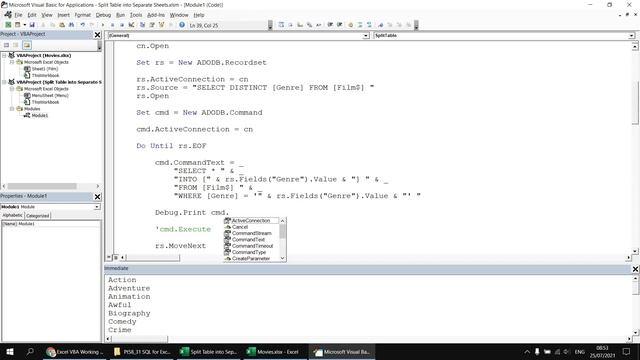Screen dimensions: 640x360
Task: Click the Paste toolbar icon
Action: coord(62,25)
